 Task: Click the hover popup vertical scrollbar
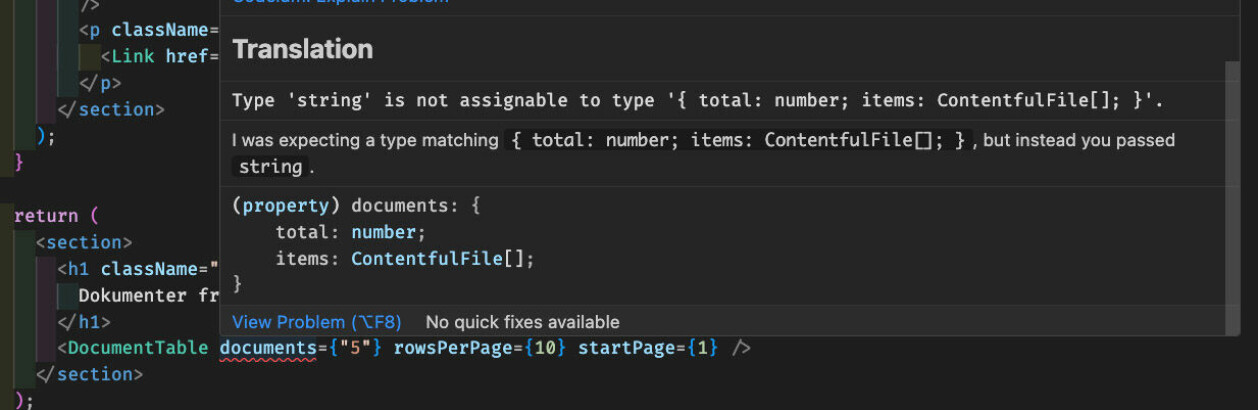pyautogui.click(x=1232, y=197)
